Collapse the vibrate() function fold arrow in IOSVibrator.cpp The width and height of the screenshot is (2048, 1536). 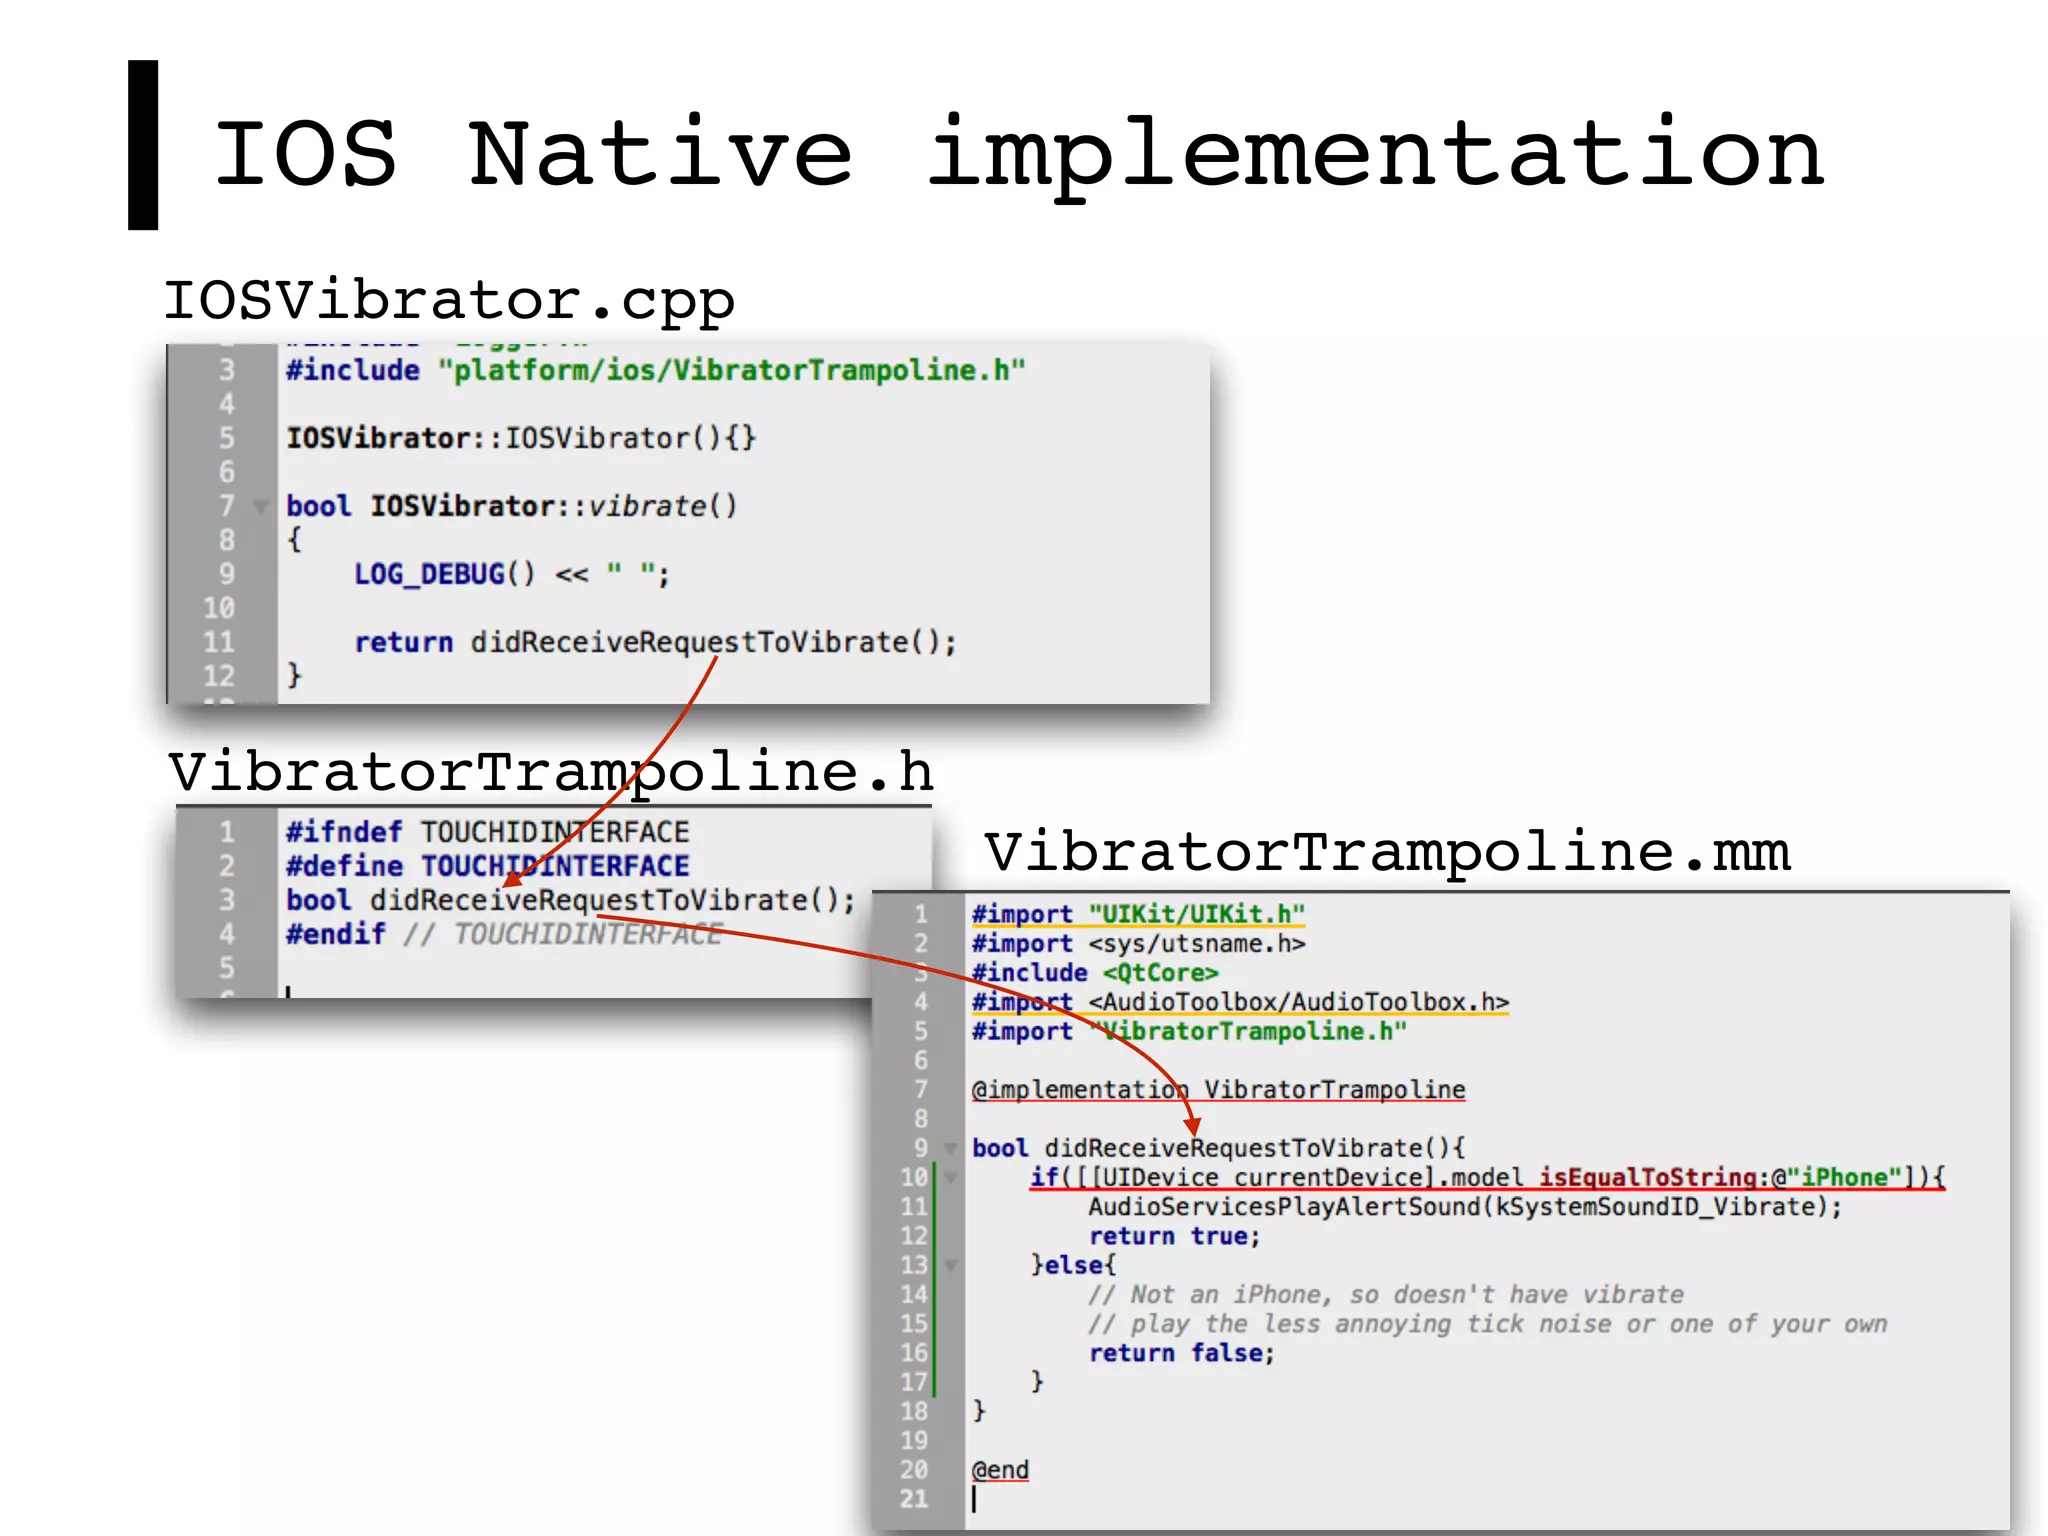pyautogui.click(x=261, y=507)
